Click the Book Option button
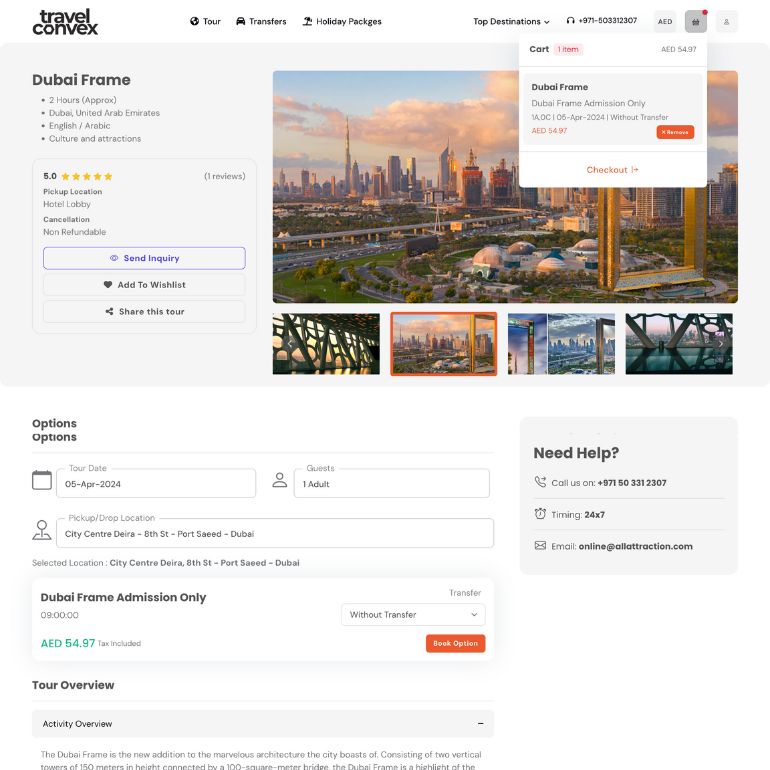The height and width of the screenshot is (770, 770). pos(455,643)
